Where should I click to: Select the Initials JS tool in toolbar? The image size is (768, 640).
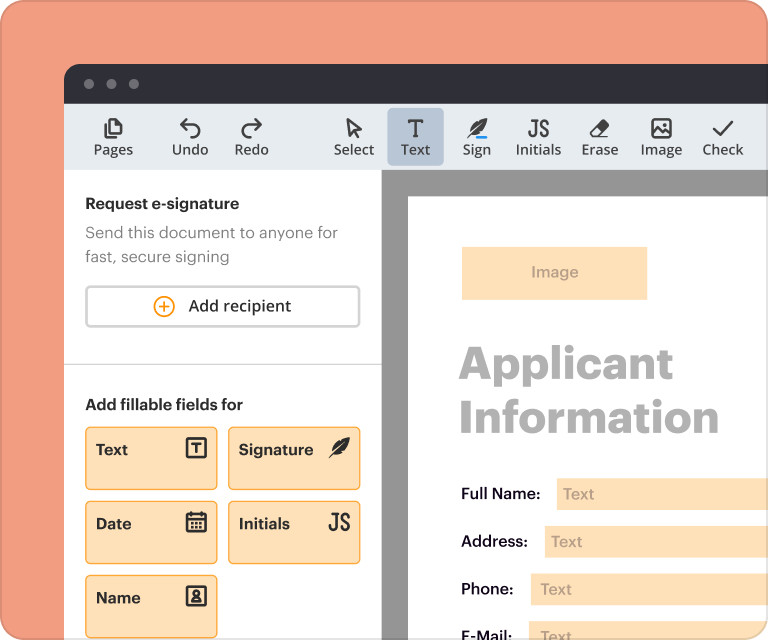[538, 137]
